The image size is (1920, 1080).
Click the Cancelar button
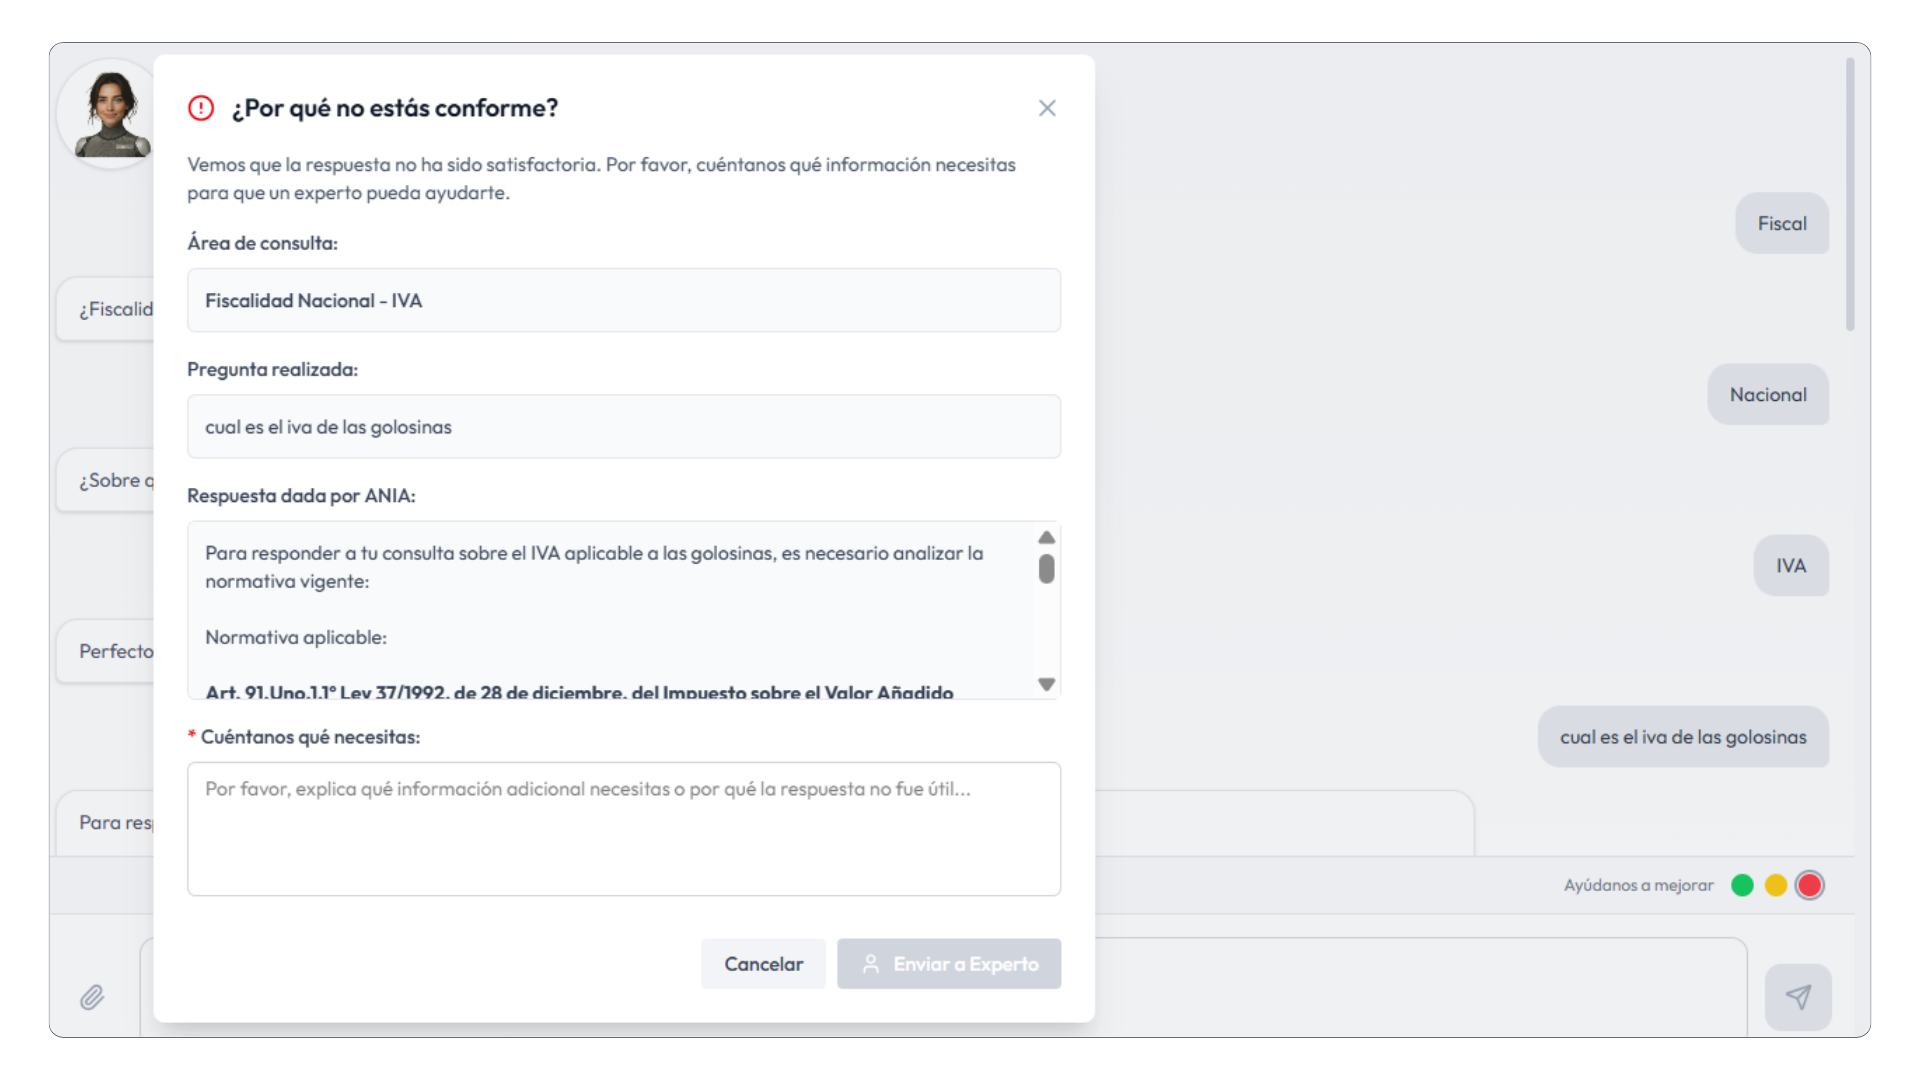pos(763,964)
